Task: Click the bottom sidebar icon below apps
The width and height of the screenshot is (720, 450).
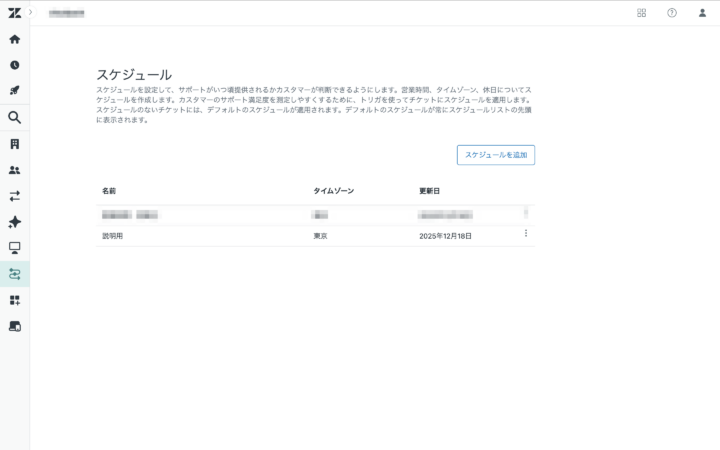Action: 14,326
